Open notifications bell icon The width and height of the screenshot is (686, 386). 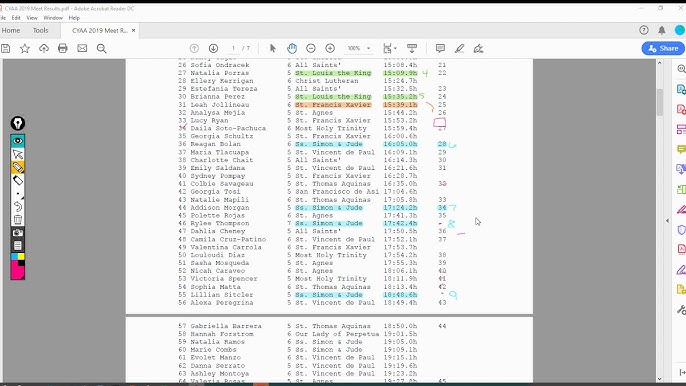click(x=662, y=30)
